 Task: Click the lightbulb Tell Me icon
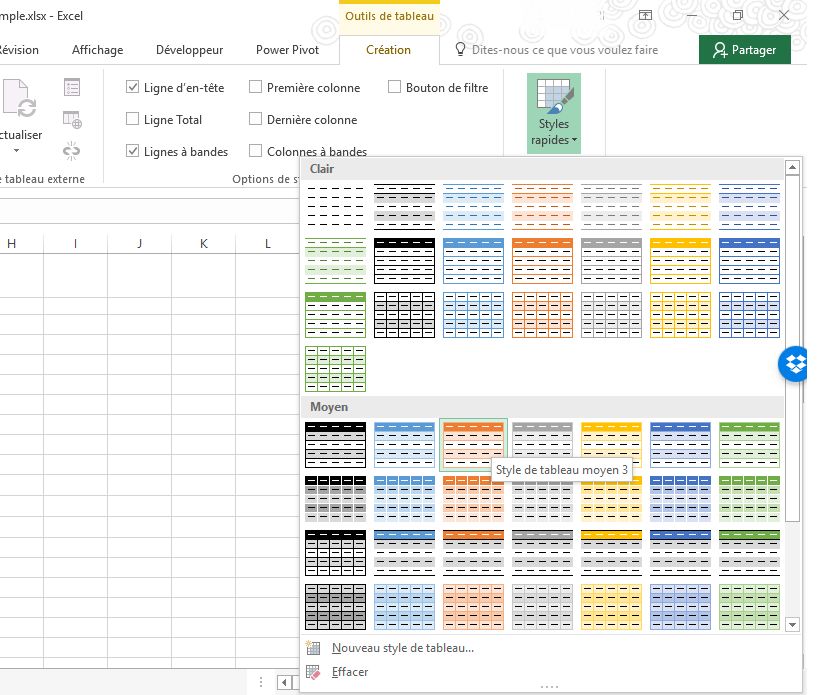point(460,50)
